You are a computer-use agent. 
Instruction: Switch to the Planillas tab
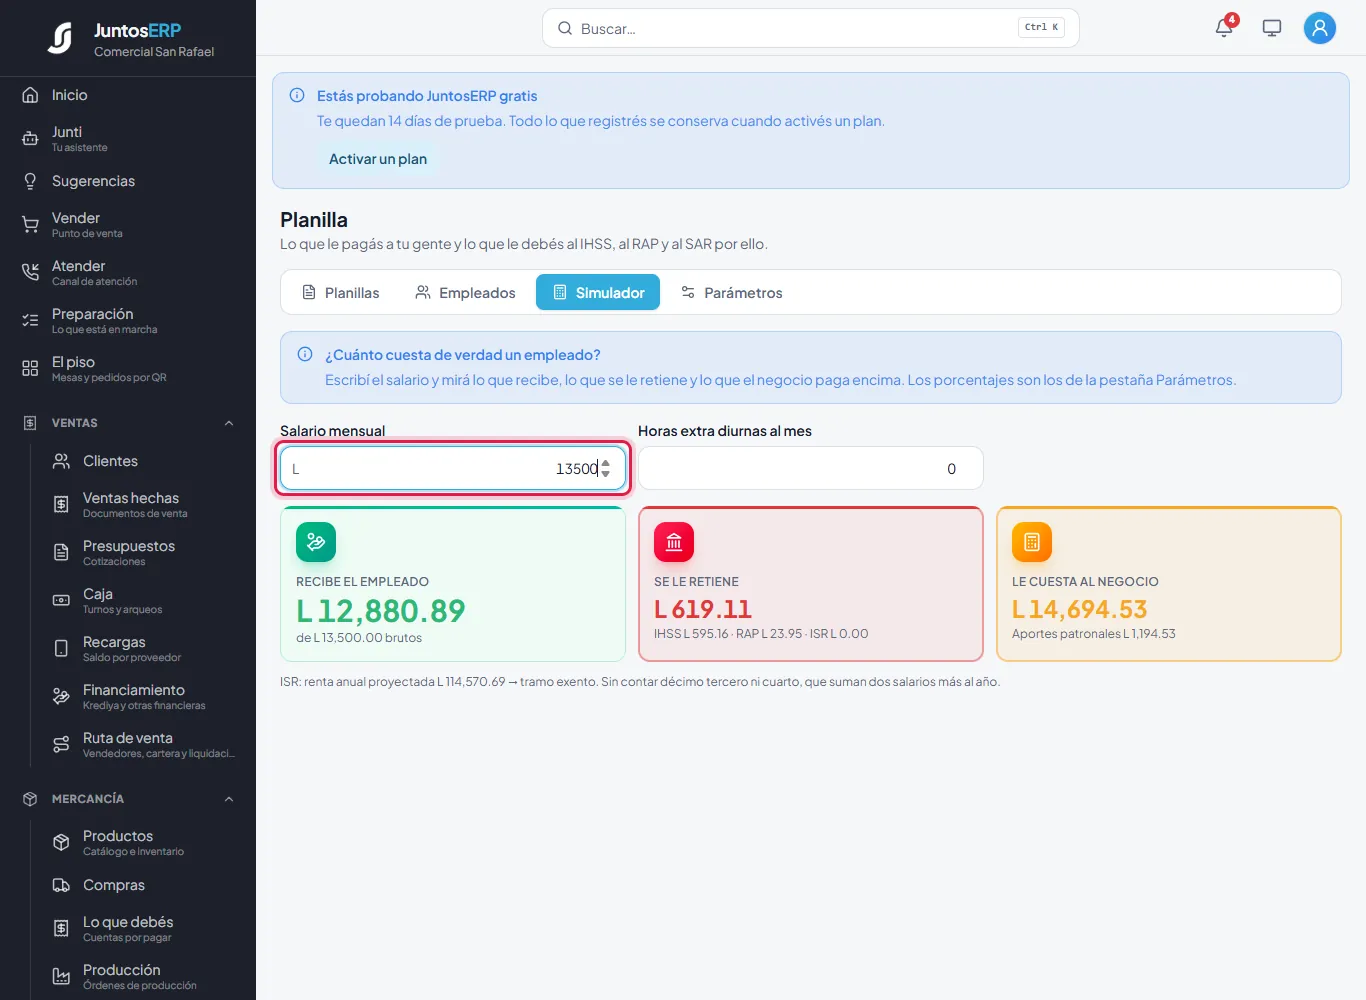[341, 292]
